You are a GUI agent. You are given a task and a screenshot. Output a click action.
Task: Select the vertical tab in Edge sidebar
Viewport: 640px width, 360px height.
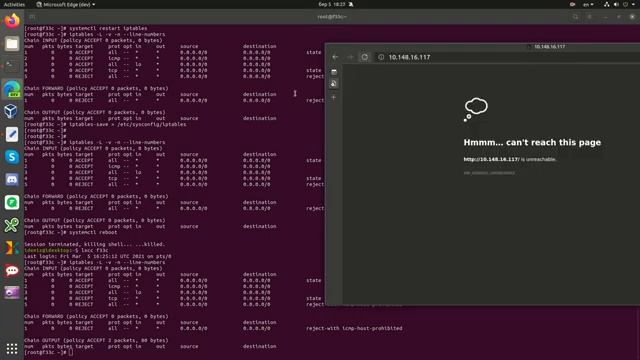334,84
